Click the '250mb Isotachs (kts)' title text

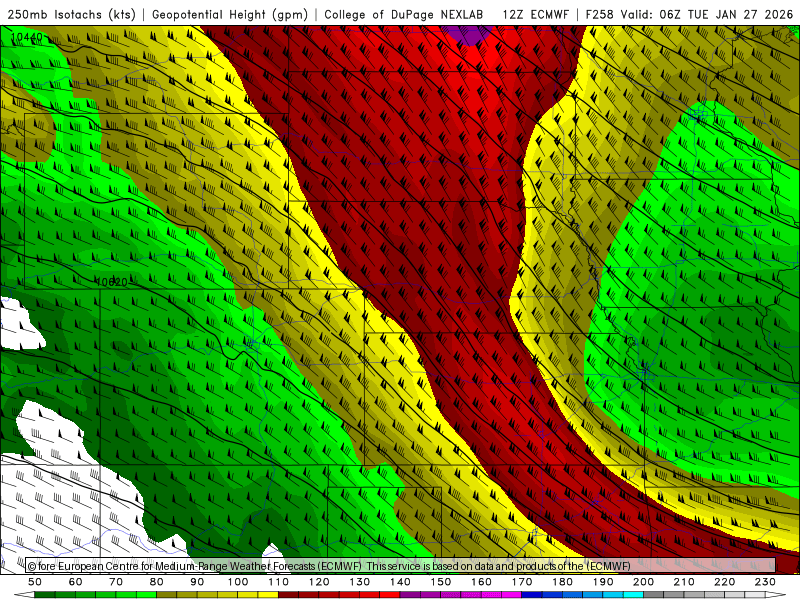point(72,15)
